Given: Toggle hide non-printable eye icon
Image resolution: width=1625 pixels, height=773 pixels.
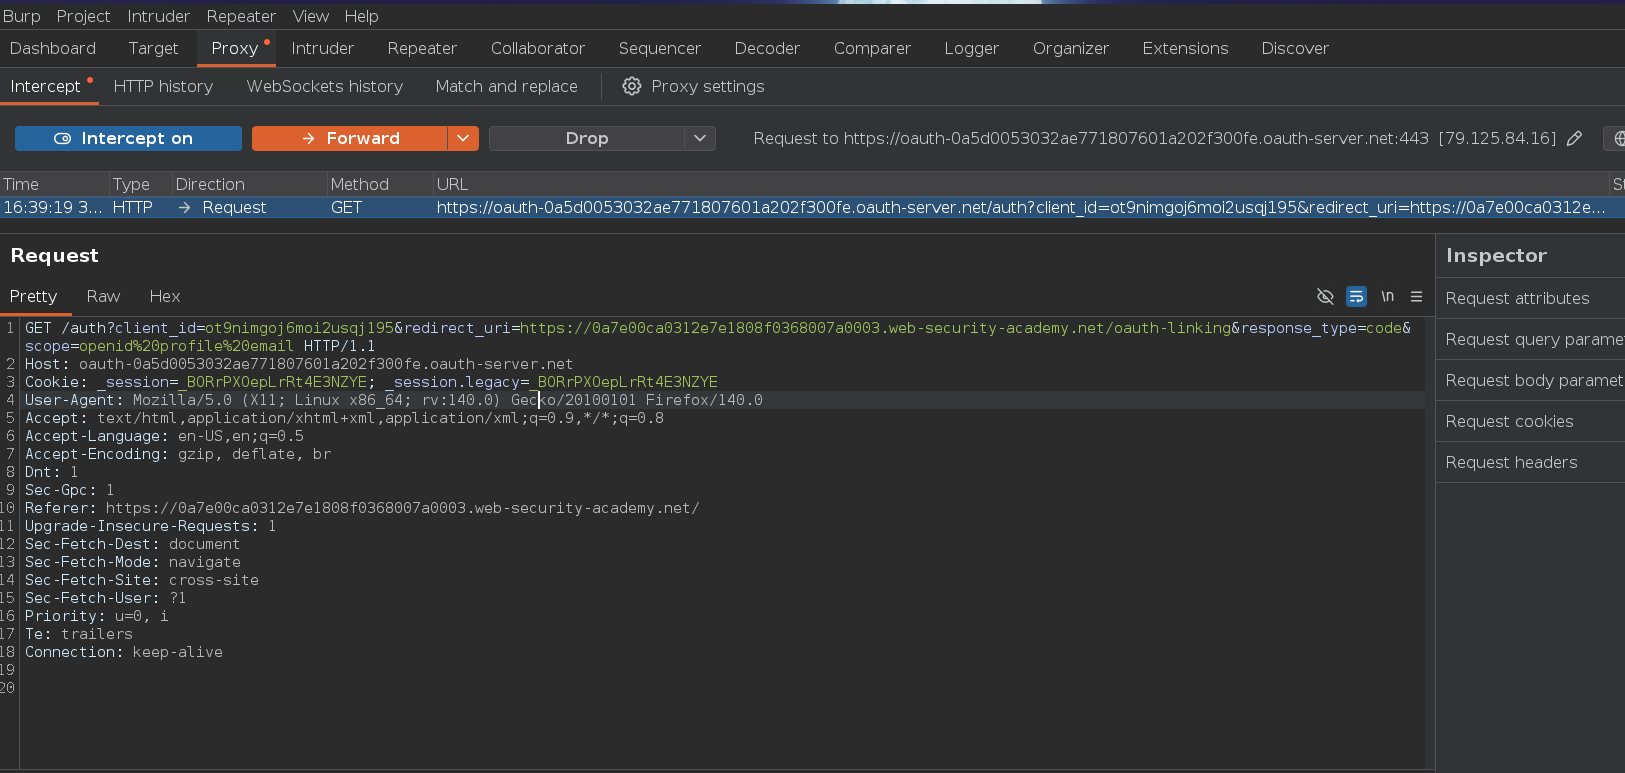Looking at the screenshot, I should tap(1325, 296).
